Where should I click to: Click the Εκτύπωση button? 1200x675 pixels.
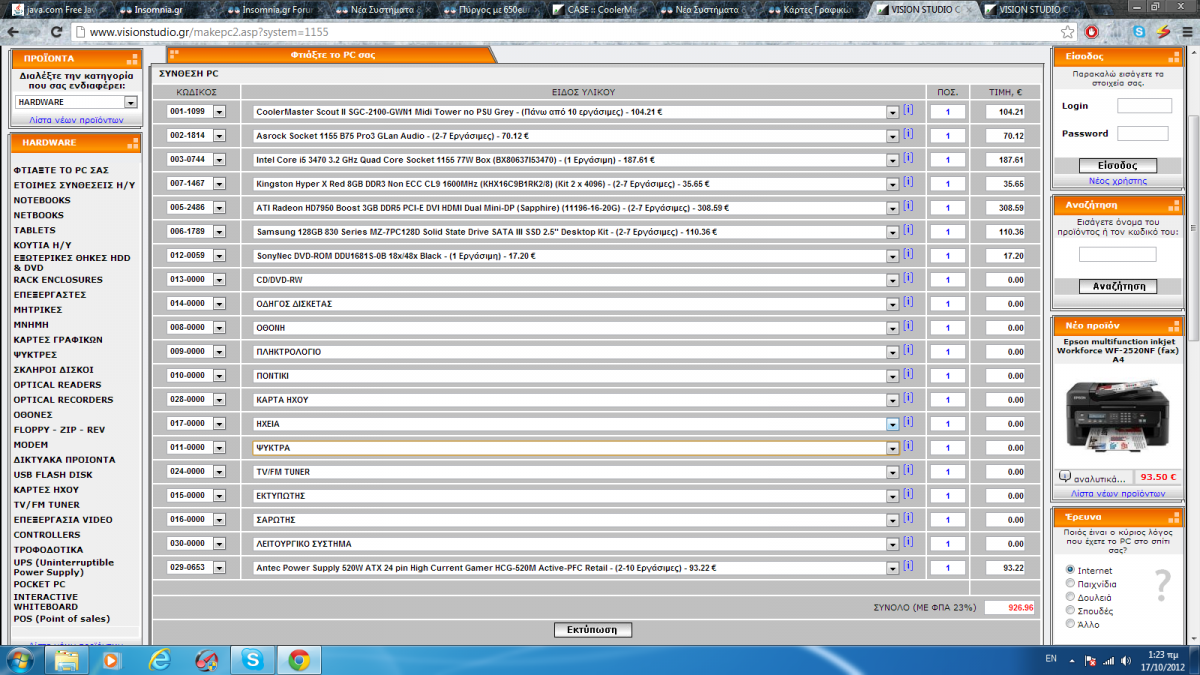tap(593, 630)
